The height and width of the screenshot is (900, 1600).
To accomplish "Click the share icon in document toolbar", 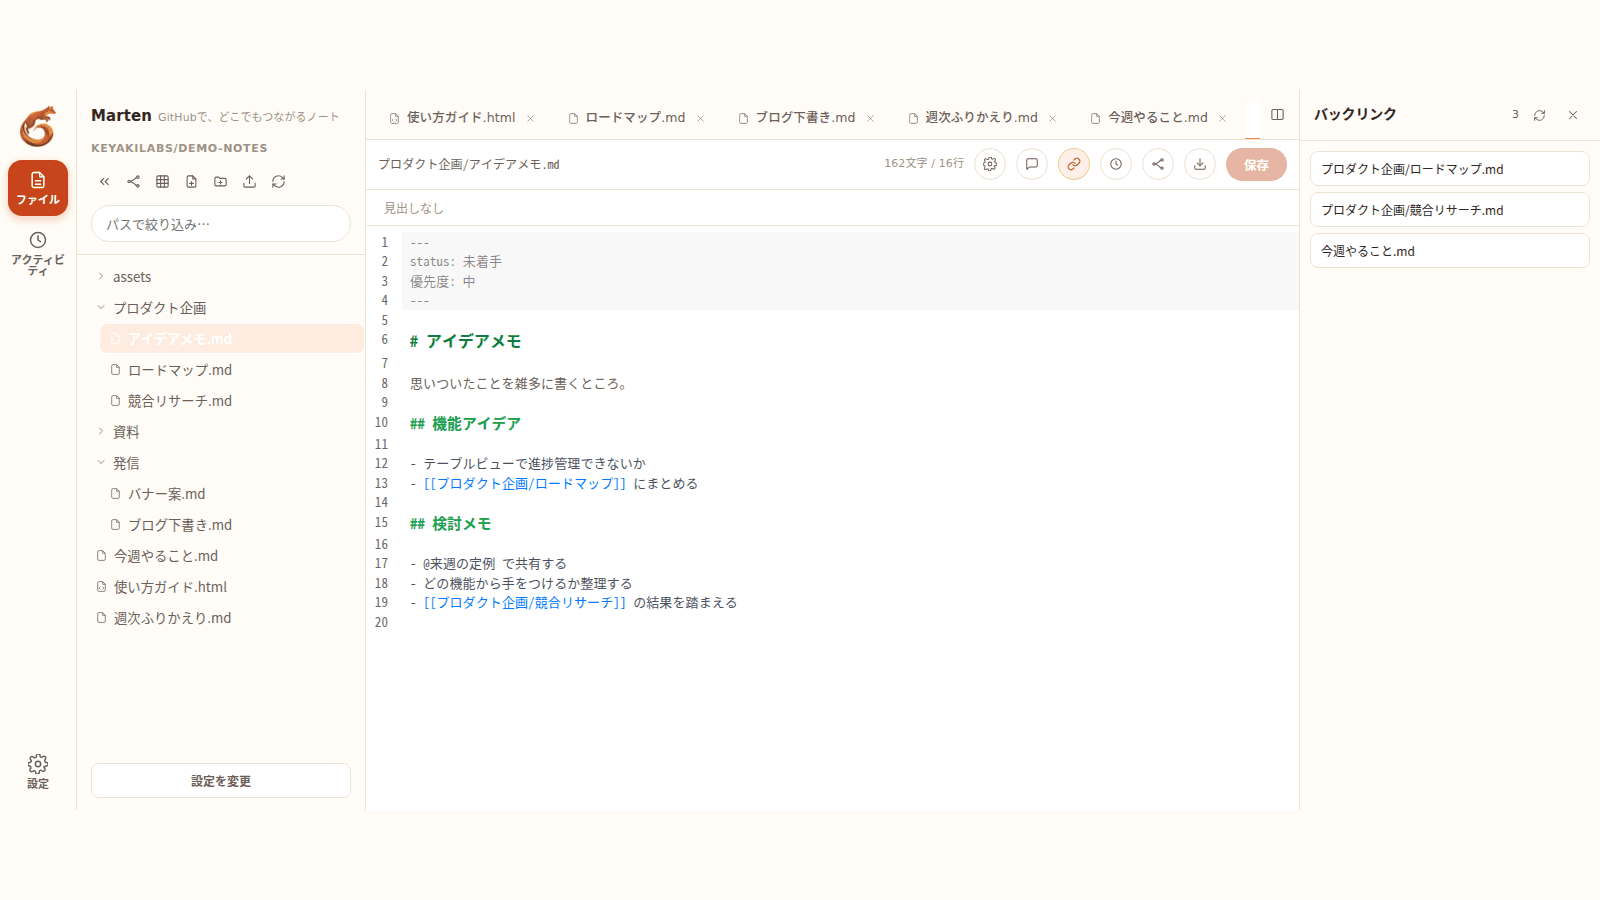I will pos(1158,164).
